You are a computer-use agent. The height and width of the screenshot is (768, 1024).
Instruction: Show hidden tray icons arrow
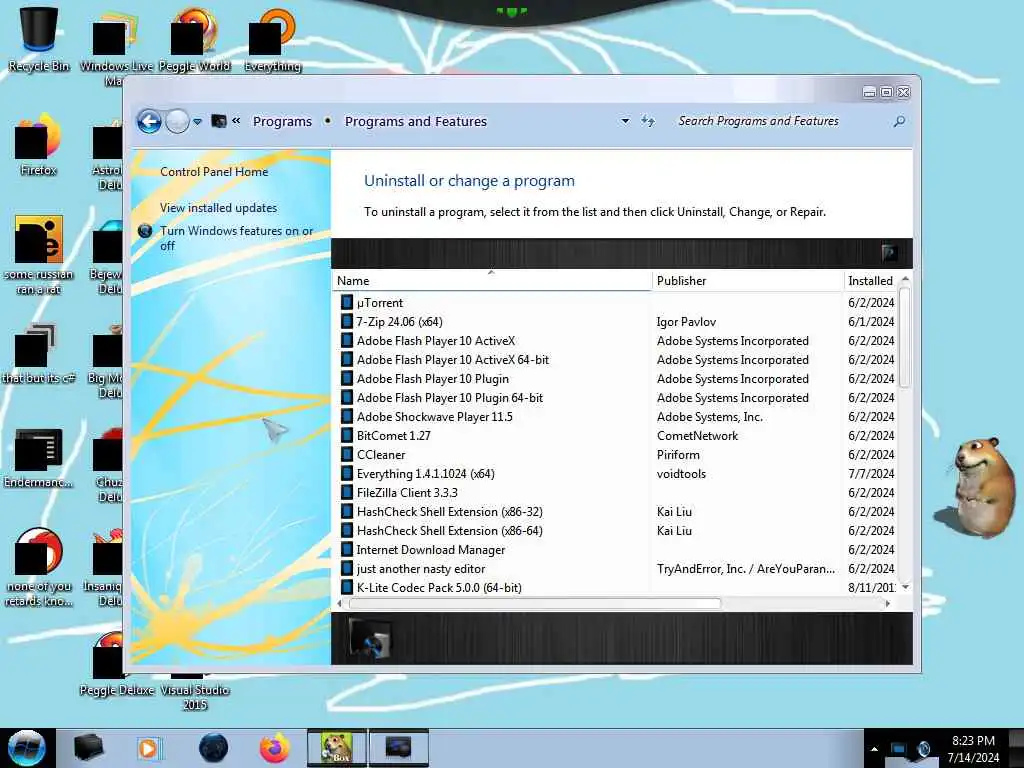click(x=874, y=748)
